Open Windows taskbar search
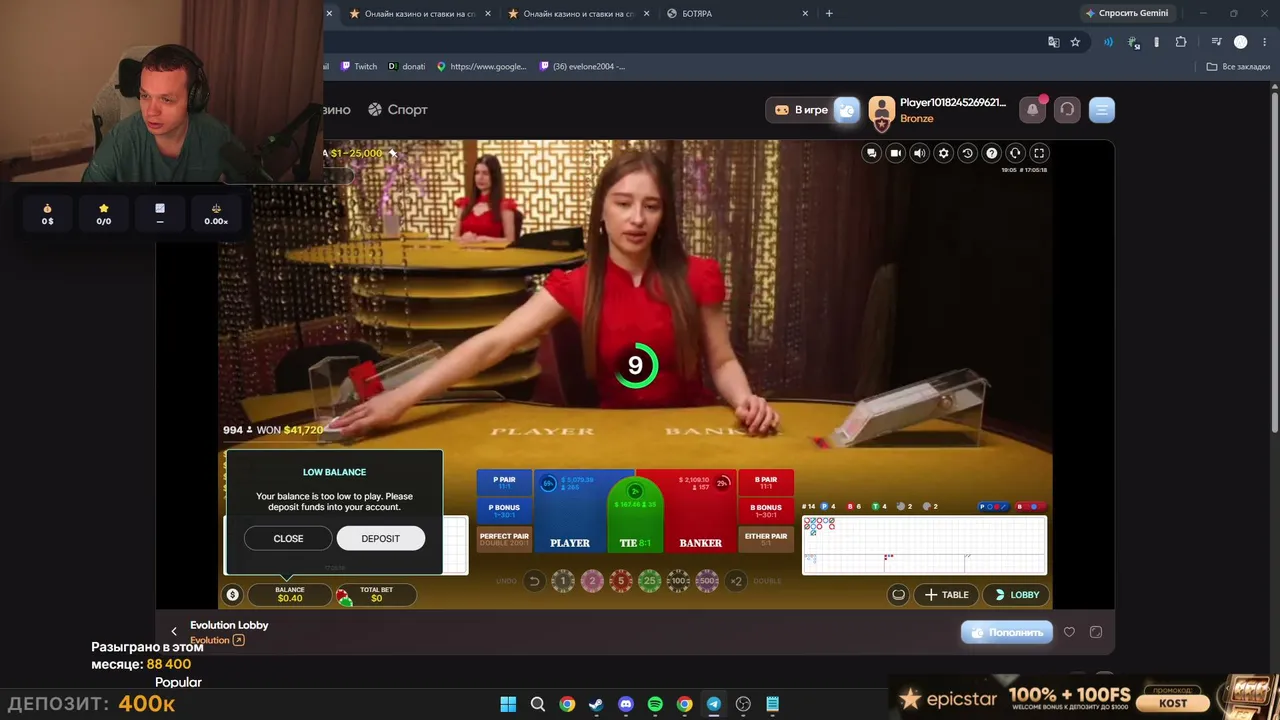Screen dimensions: 1280x720 pyautogui.click(x=538, y=704)
